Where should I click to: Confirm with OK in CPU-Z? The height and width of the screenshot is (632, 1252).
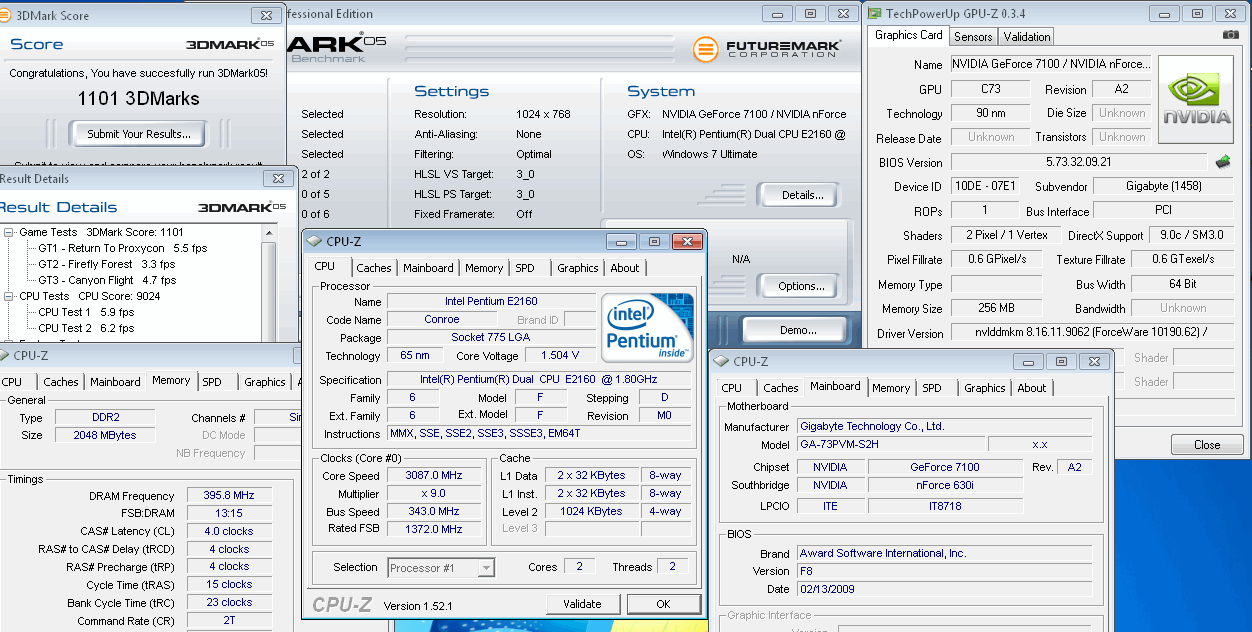point(663,604)
